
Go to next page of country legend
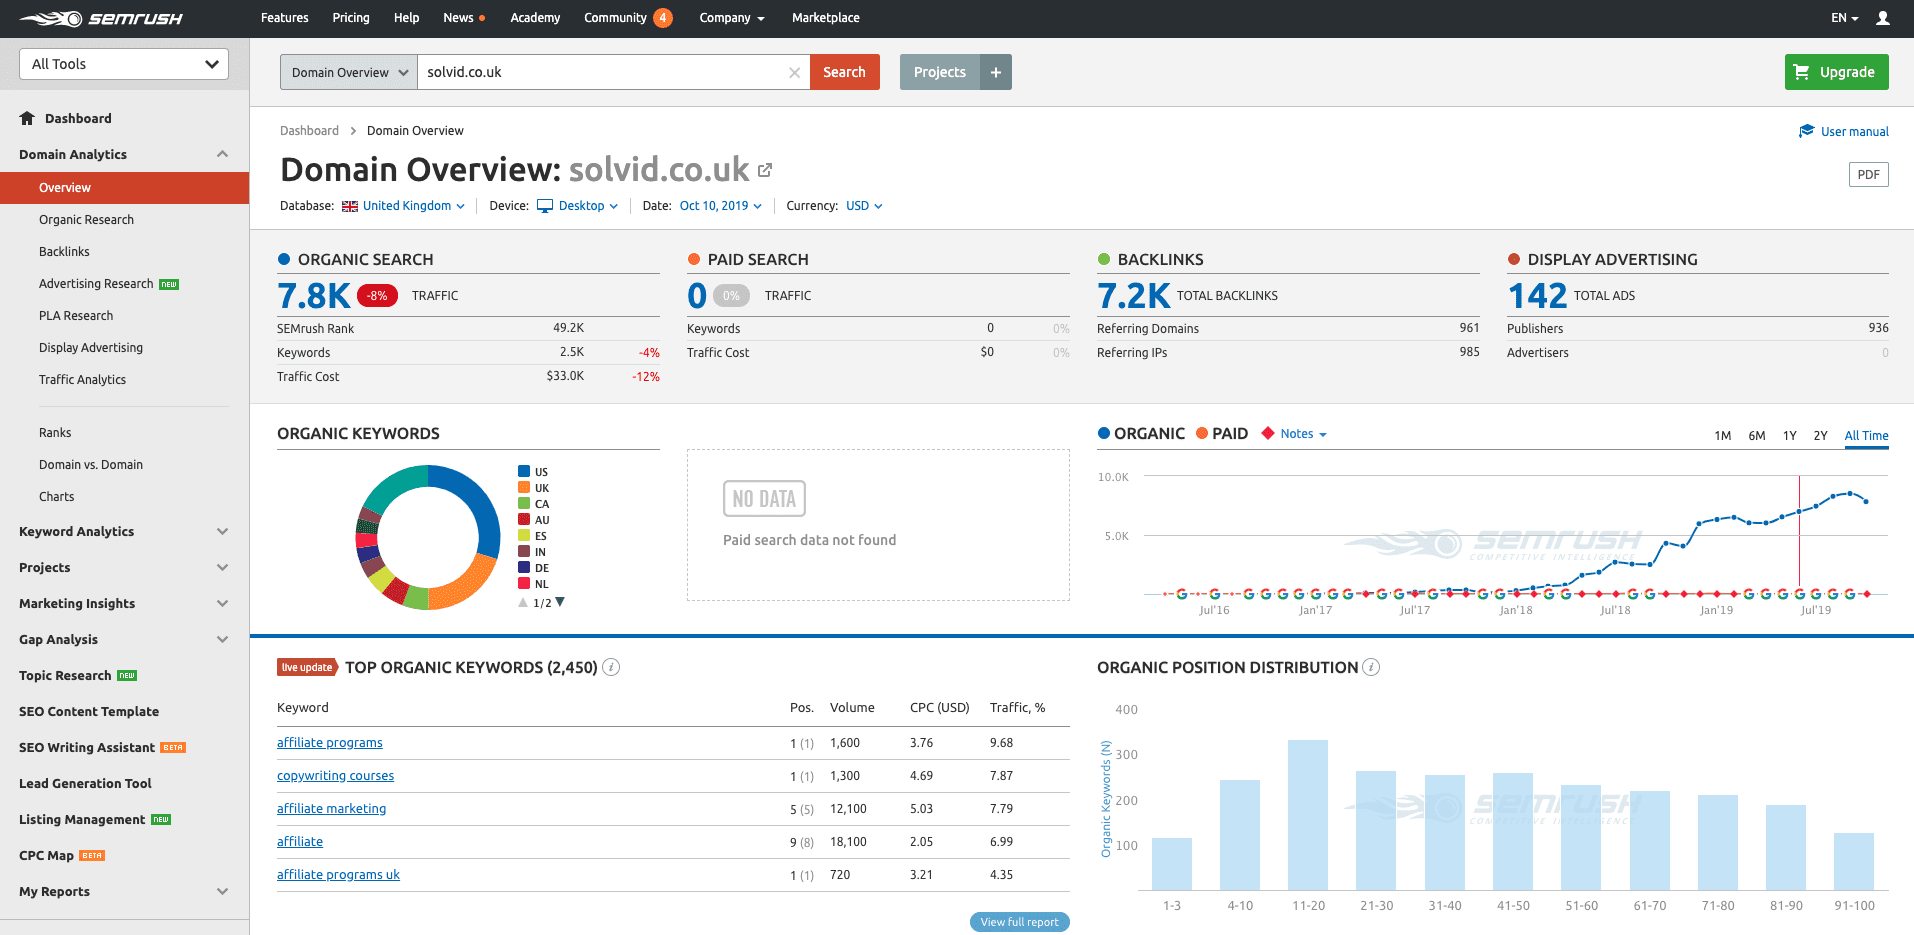tap(560, 602)
